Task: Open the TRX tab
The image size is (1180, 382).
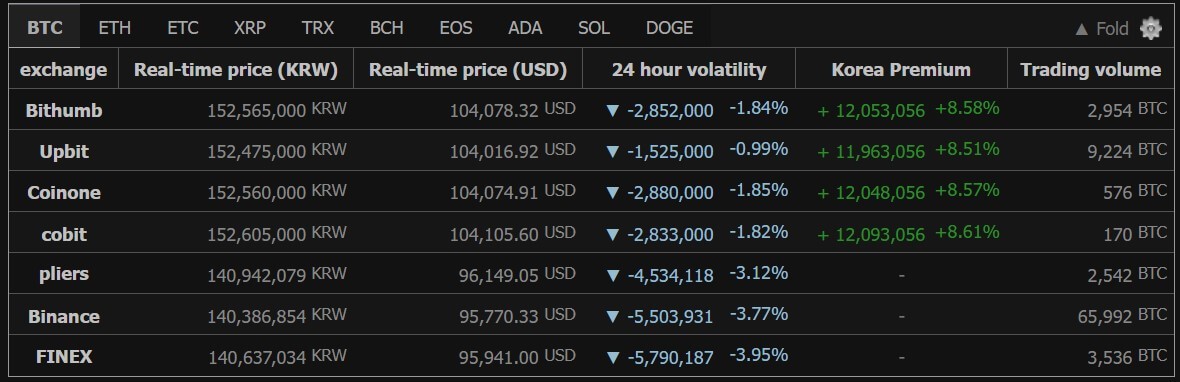Action: tap(318, 28)
